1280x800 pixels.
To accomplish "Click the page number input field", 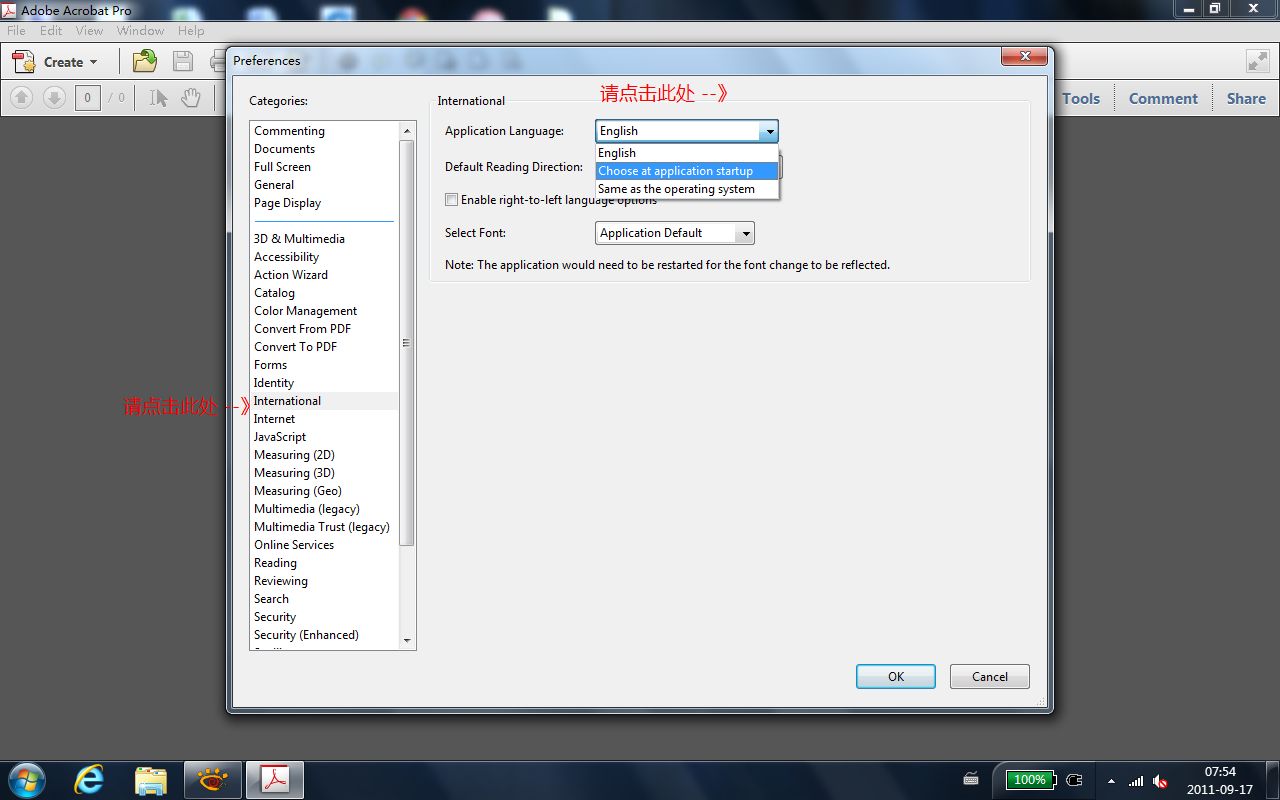I will pyautogui.click(x=87, y=97).
